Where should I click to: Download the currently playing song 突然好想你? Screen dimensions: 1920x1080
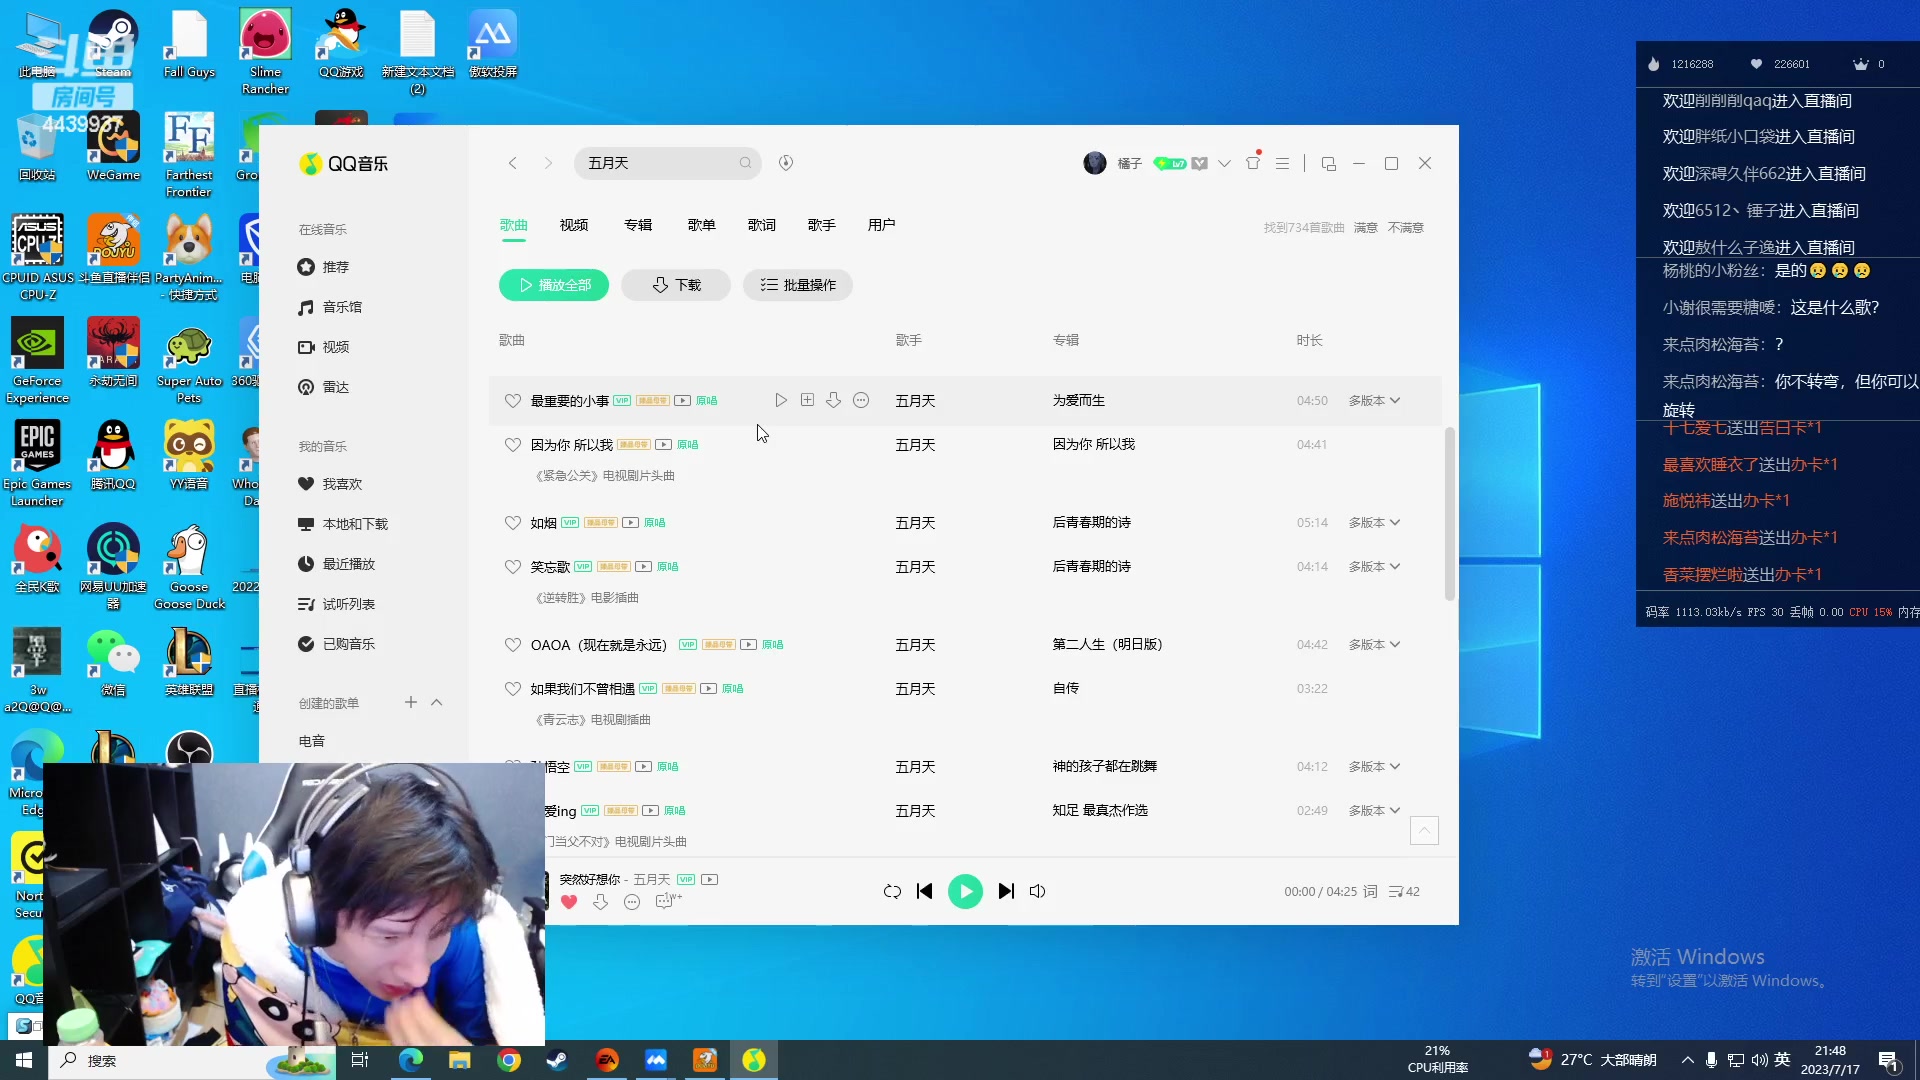(600, 902)
